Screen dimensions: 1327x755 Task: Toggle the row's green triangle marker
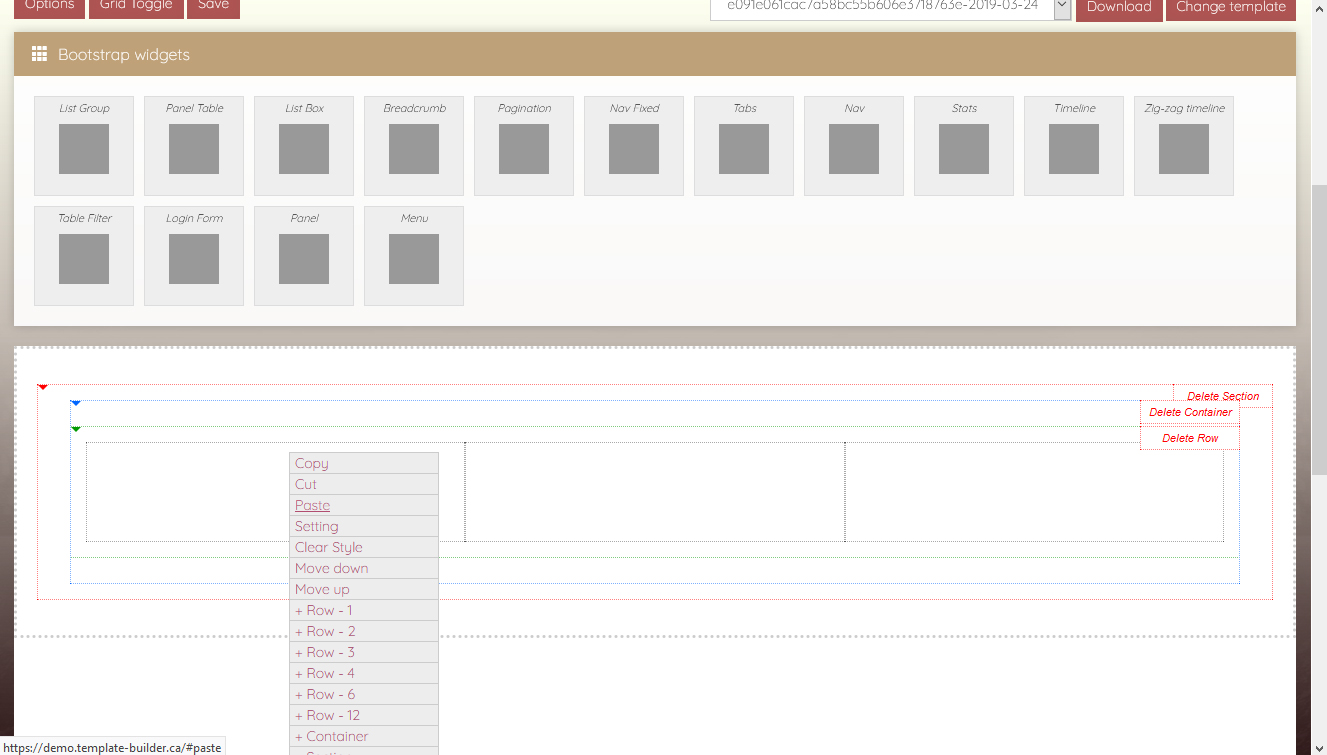point(76,429)
